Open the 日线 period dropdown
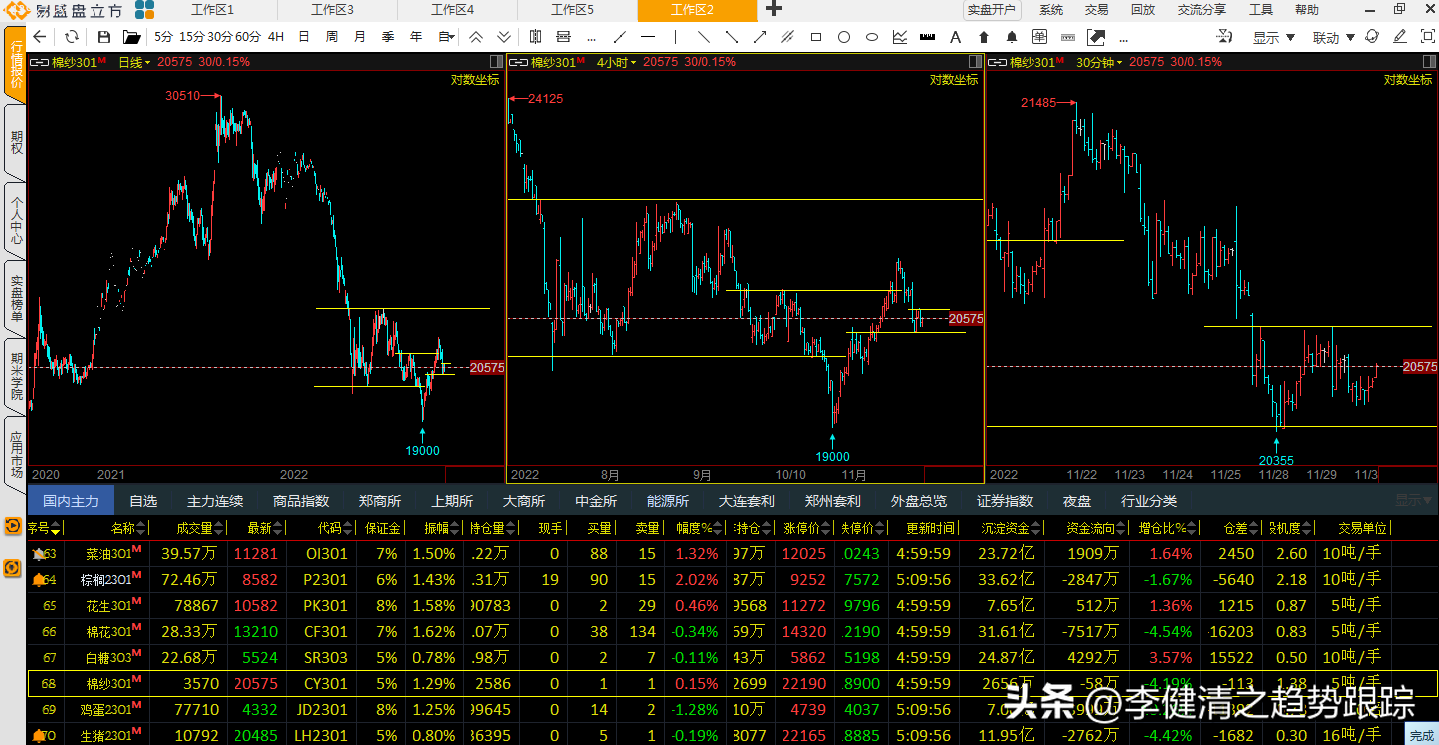The image size is (1439, 745). click(x=134, y=62)
